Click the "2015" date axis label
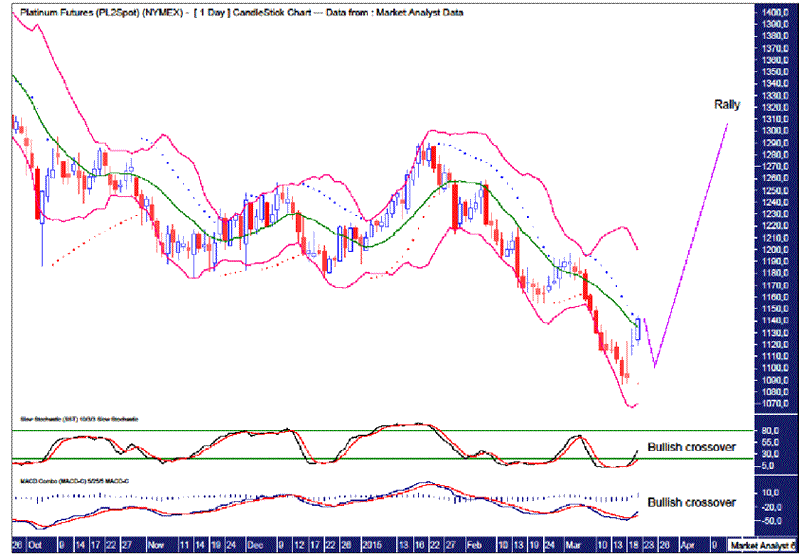Screen dimensions: 800x558 (372, 545)
